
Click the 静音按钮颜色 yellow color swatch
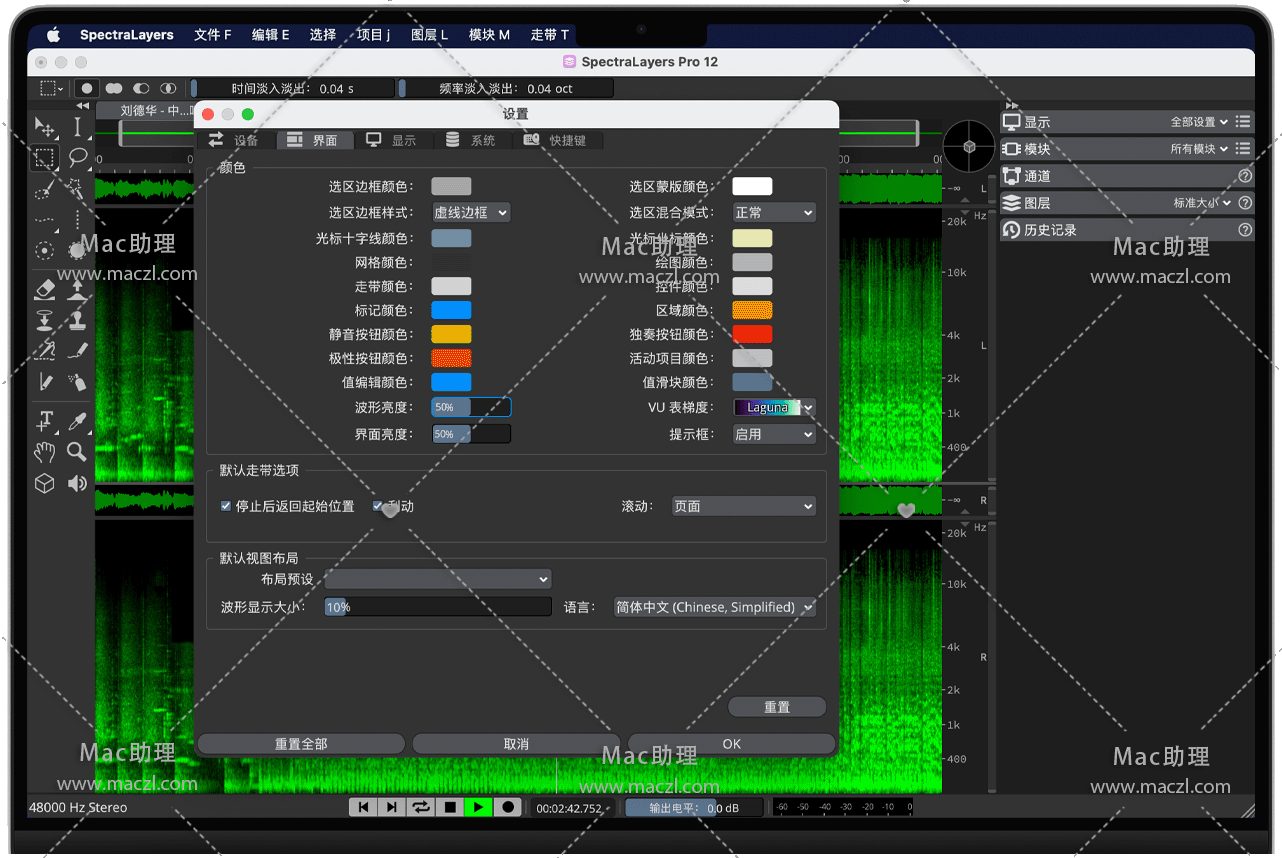point(451,334)
